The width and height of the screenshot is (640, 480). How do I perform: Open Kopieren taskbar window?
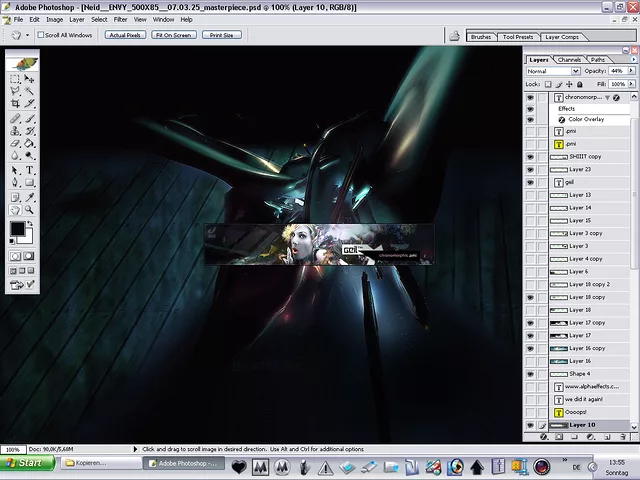coord(101,463)
